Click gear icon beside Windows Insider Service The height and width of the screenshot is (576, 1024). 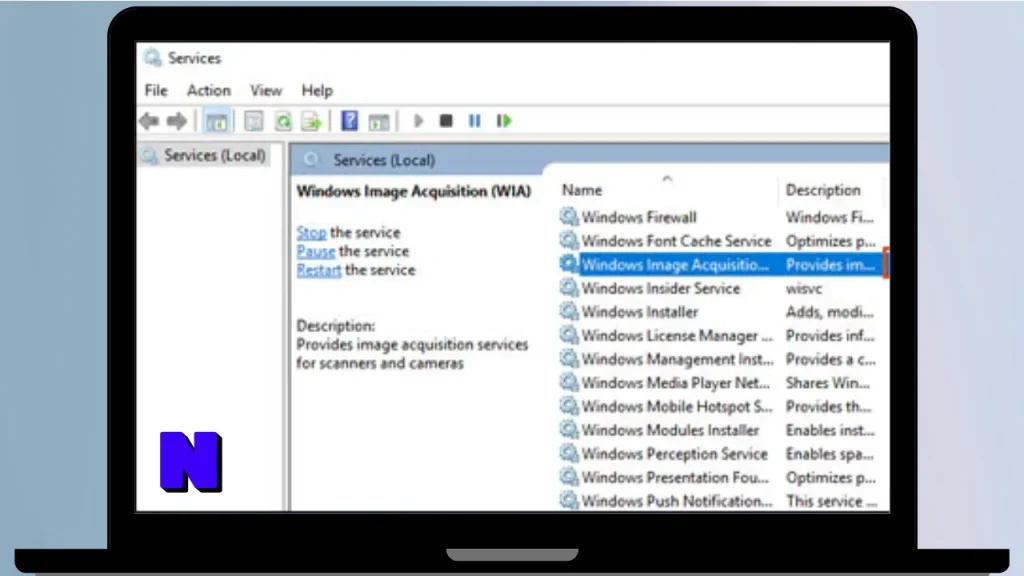(x=569, y=287)
